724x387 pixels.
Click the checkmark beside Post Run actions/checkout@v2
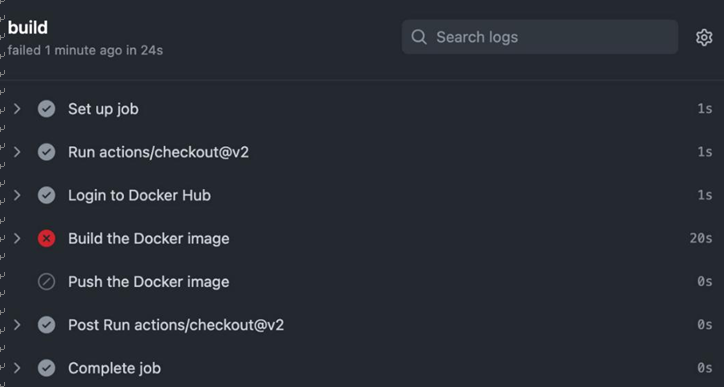click(46, 325)
